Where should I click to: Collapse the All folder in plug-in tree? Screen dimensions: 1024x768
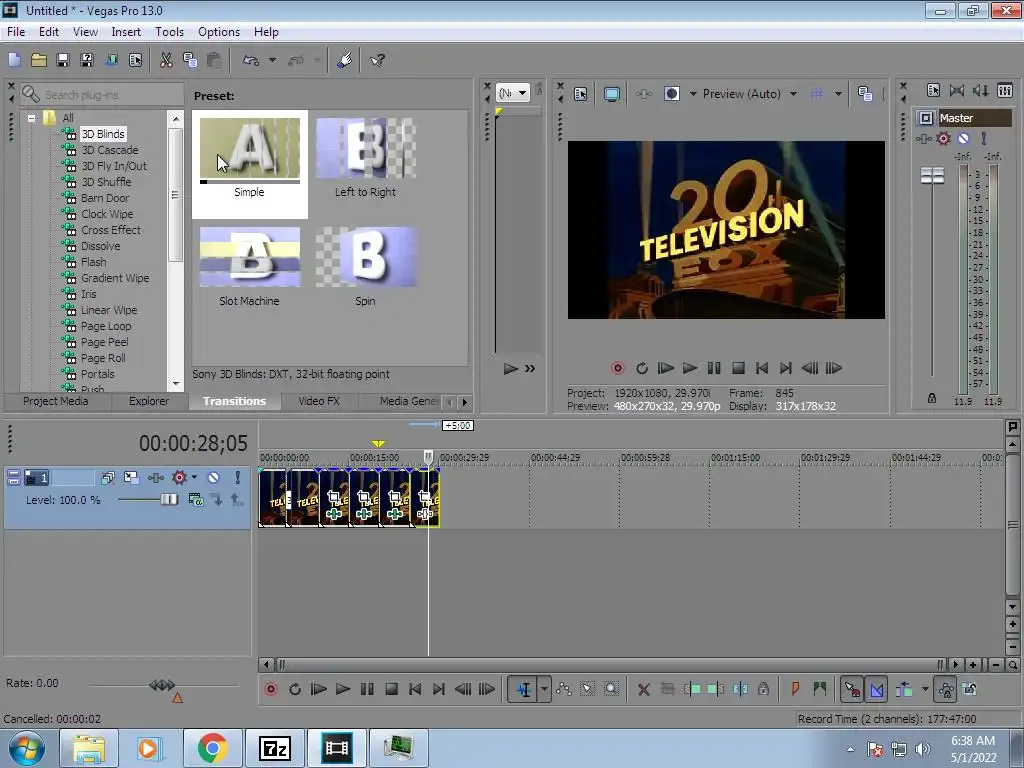[31, 118]
